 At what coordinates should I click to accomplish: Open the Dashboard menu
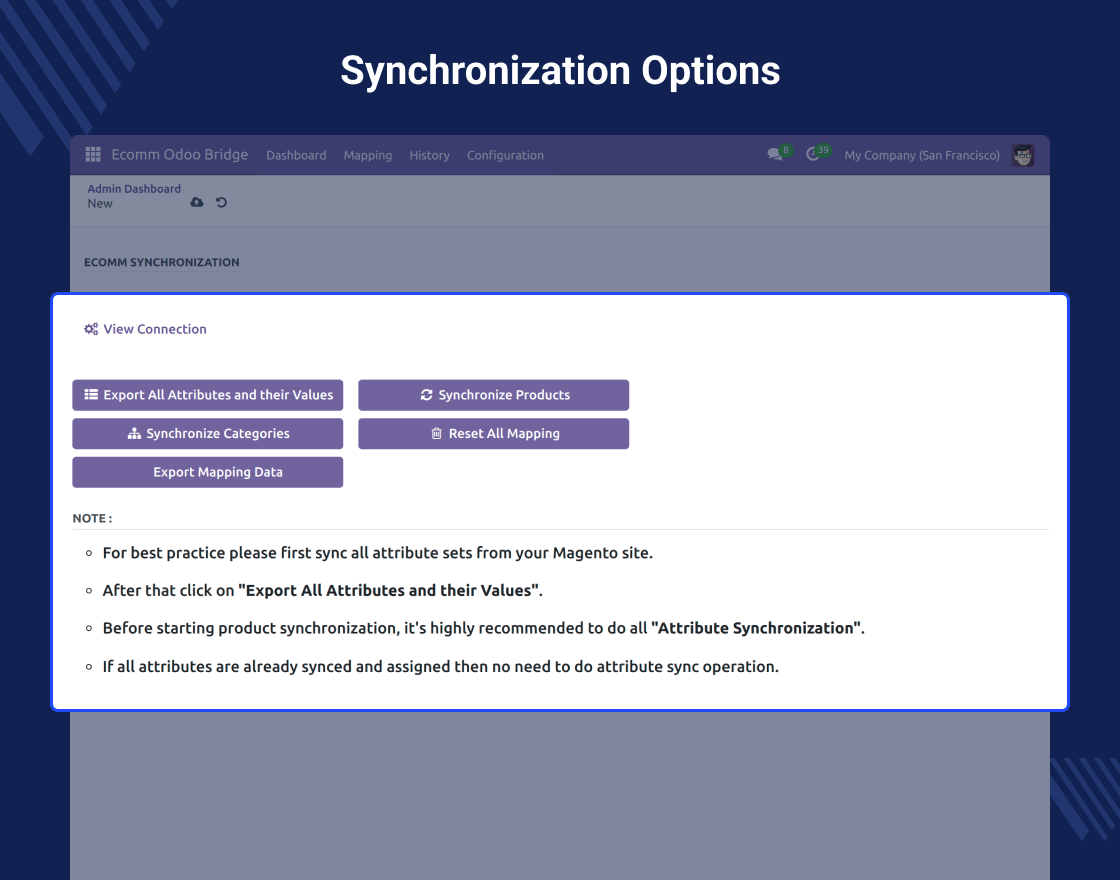click(x=296, y=155)
